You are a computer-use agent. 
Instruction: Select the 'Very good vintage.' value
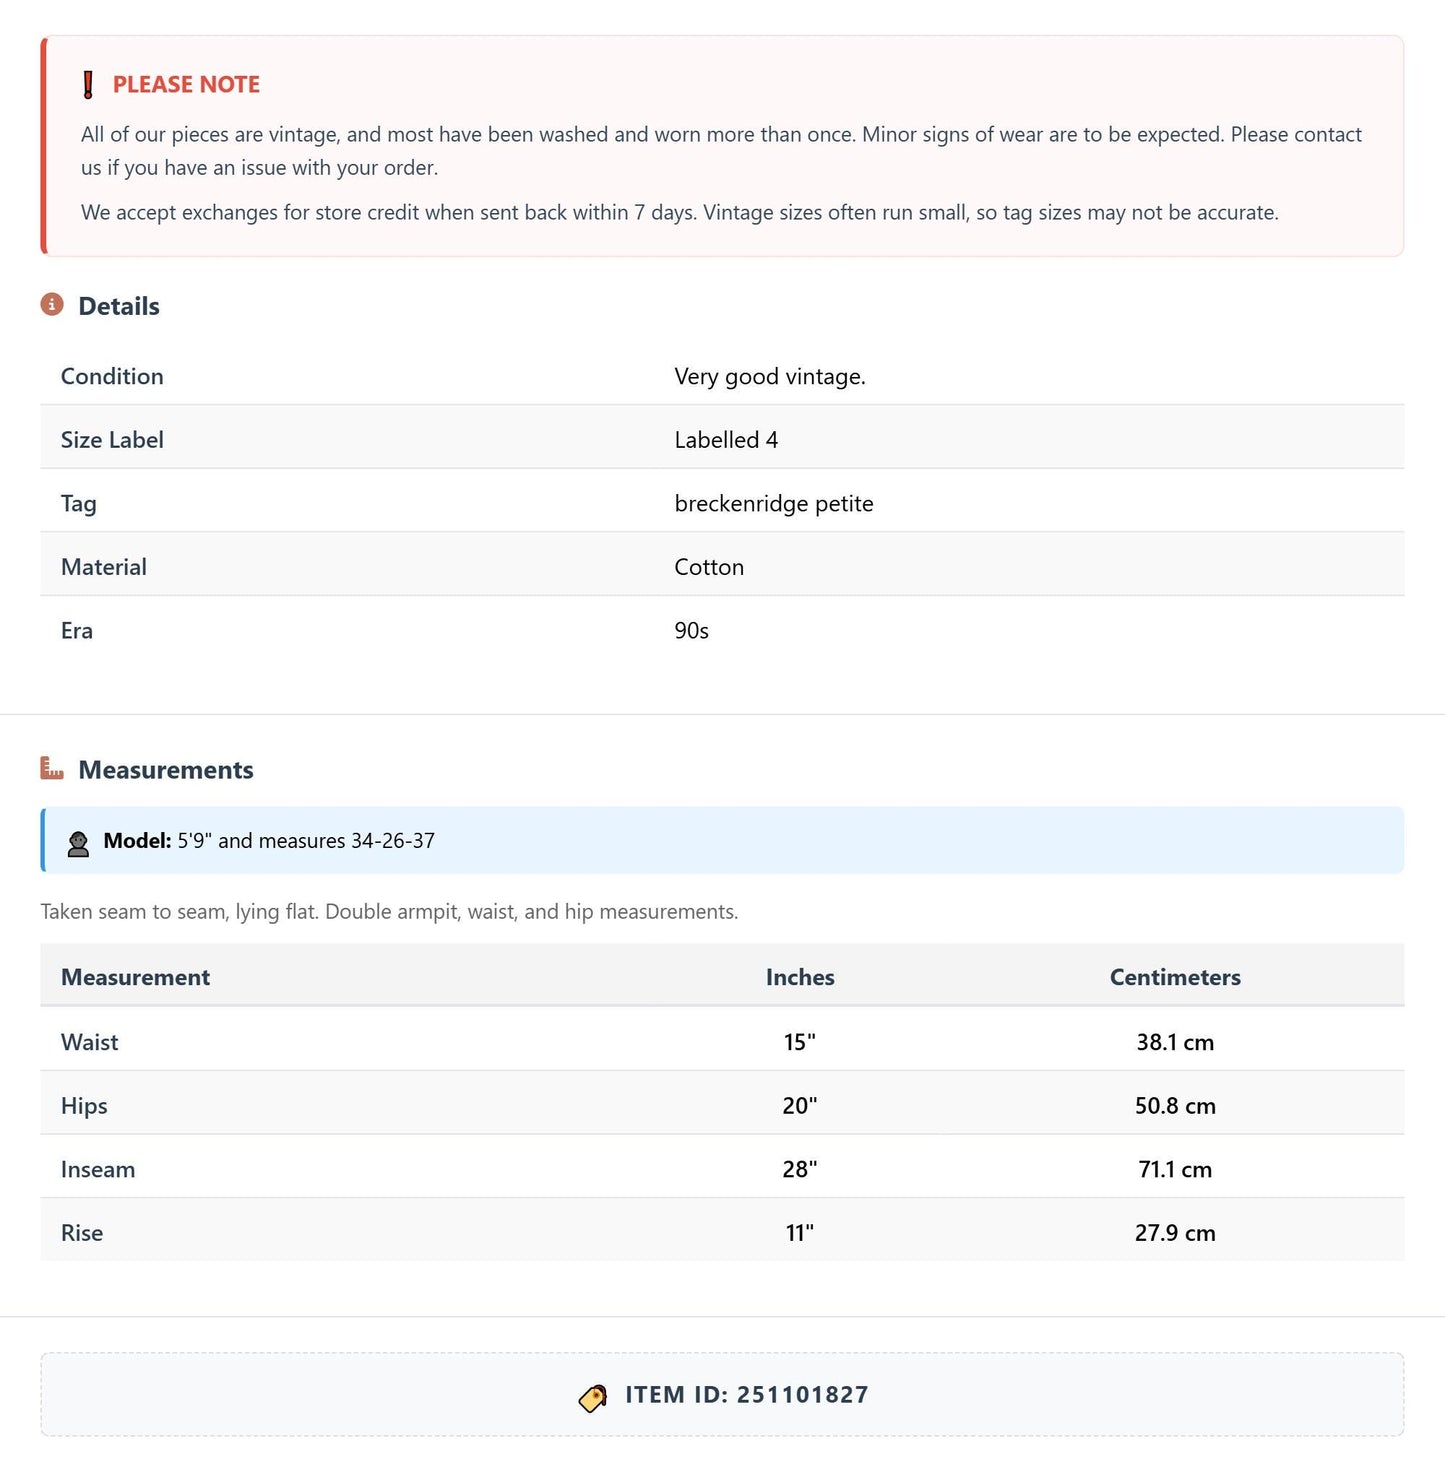[770, 376]
